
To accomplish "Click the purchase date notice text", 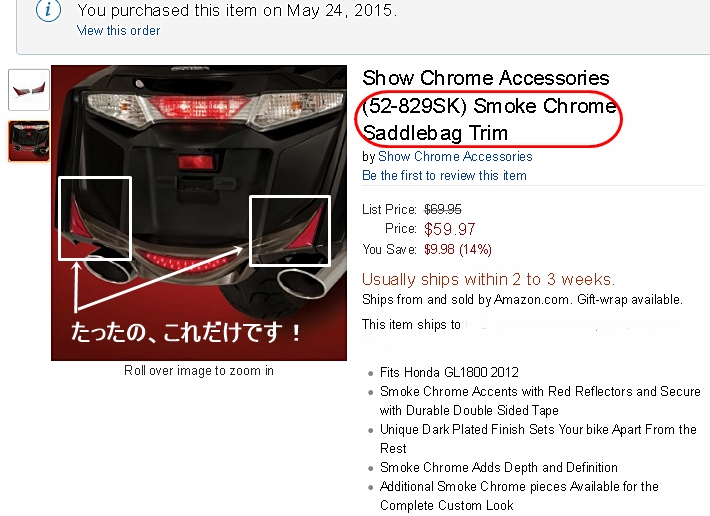I will [237, 10].
